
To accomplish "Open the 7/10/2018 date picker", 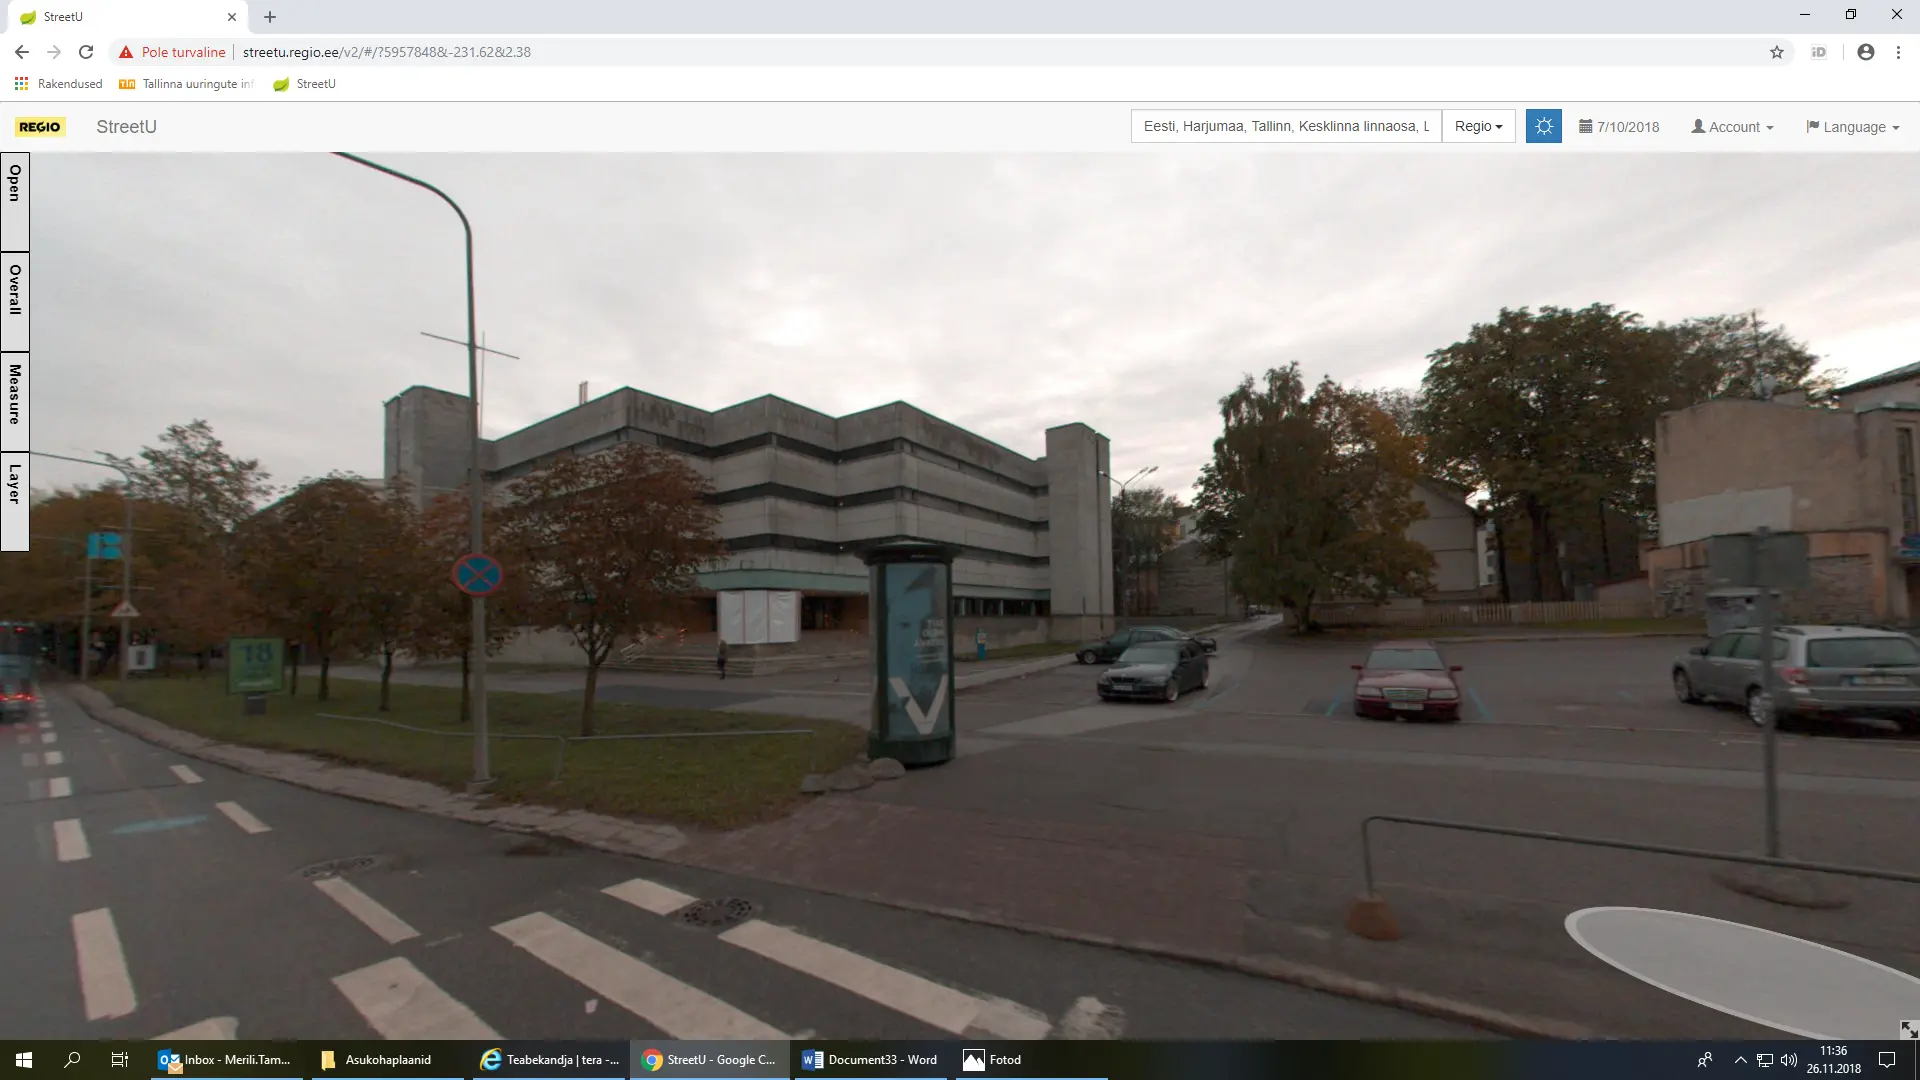I will click(x=1619, y=127).
